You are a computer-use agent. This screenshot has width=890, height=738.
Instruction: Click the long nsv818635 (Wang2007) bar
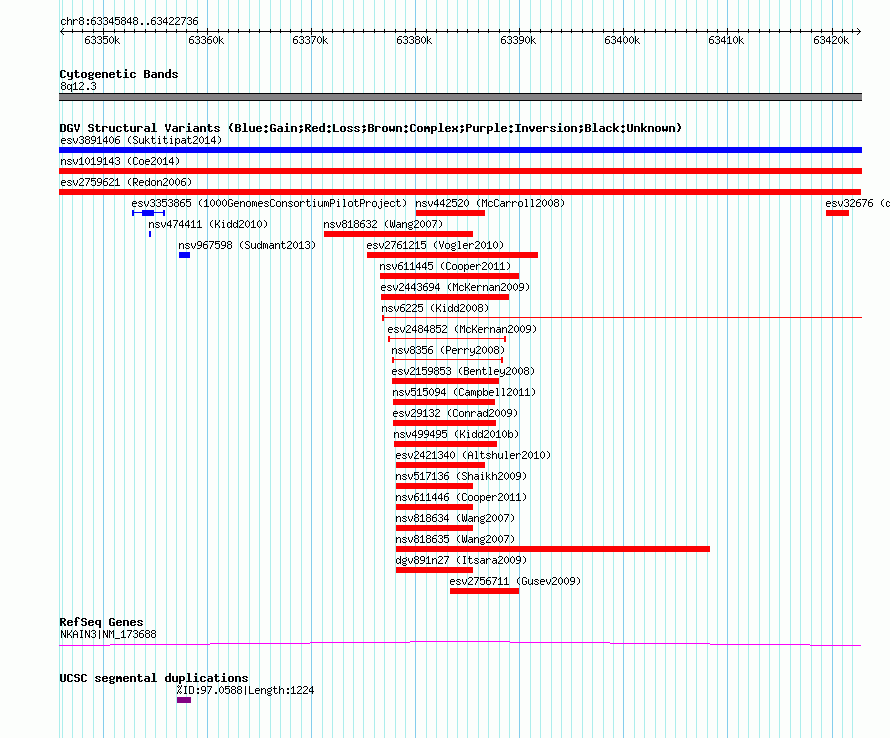[x=553, y=549]
